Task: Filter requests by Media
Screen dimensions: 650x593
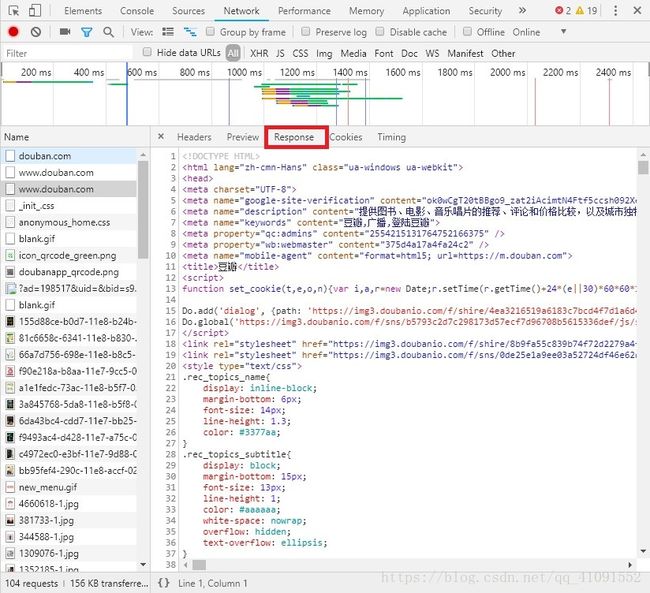Action: click(x=353, y=53)
